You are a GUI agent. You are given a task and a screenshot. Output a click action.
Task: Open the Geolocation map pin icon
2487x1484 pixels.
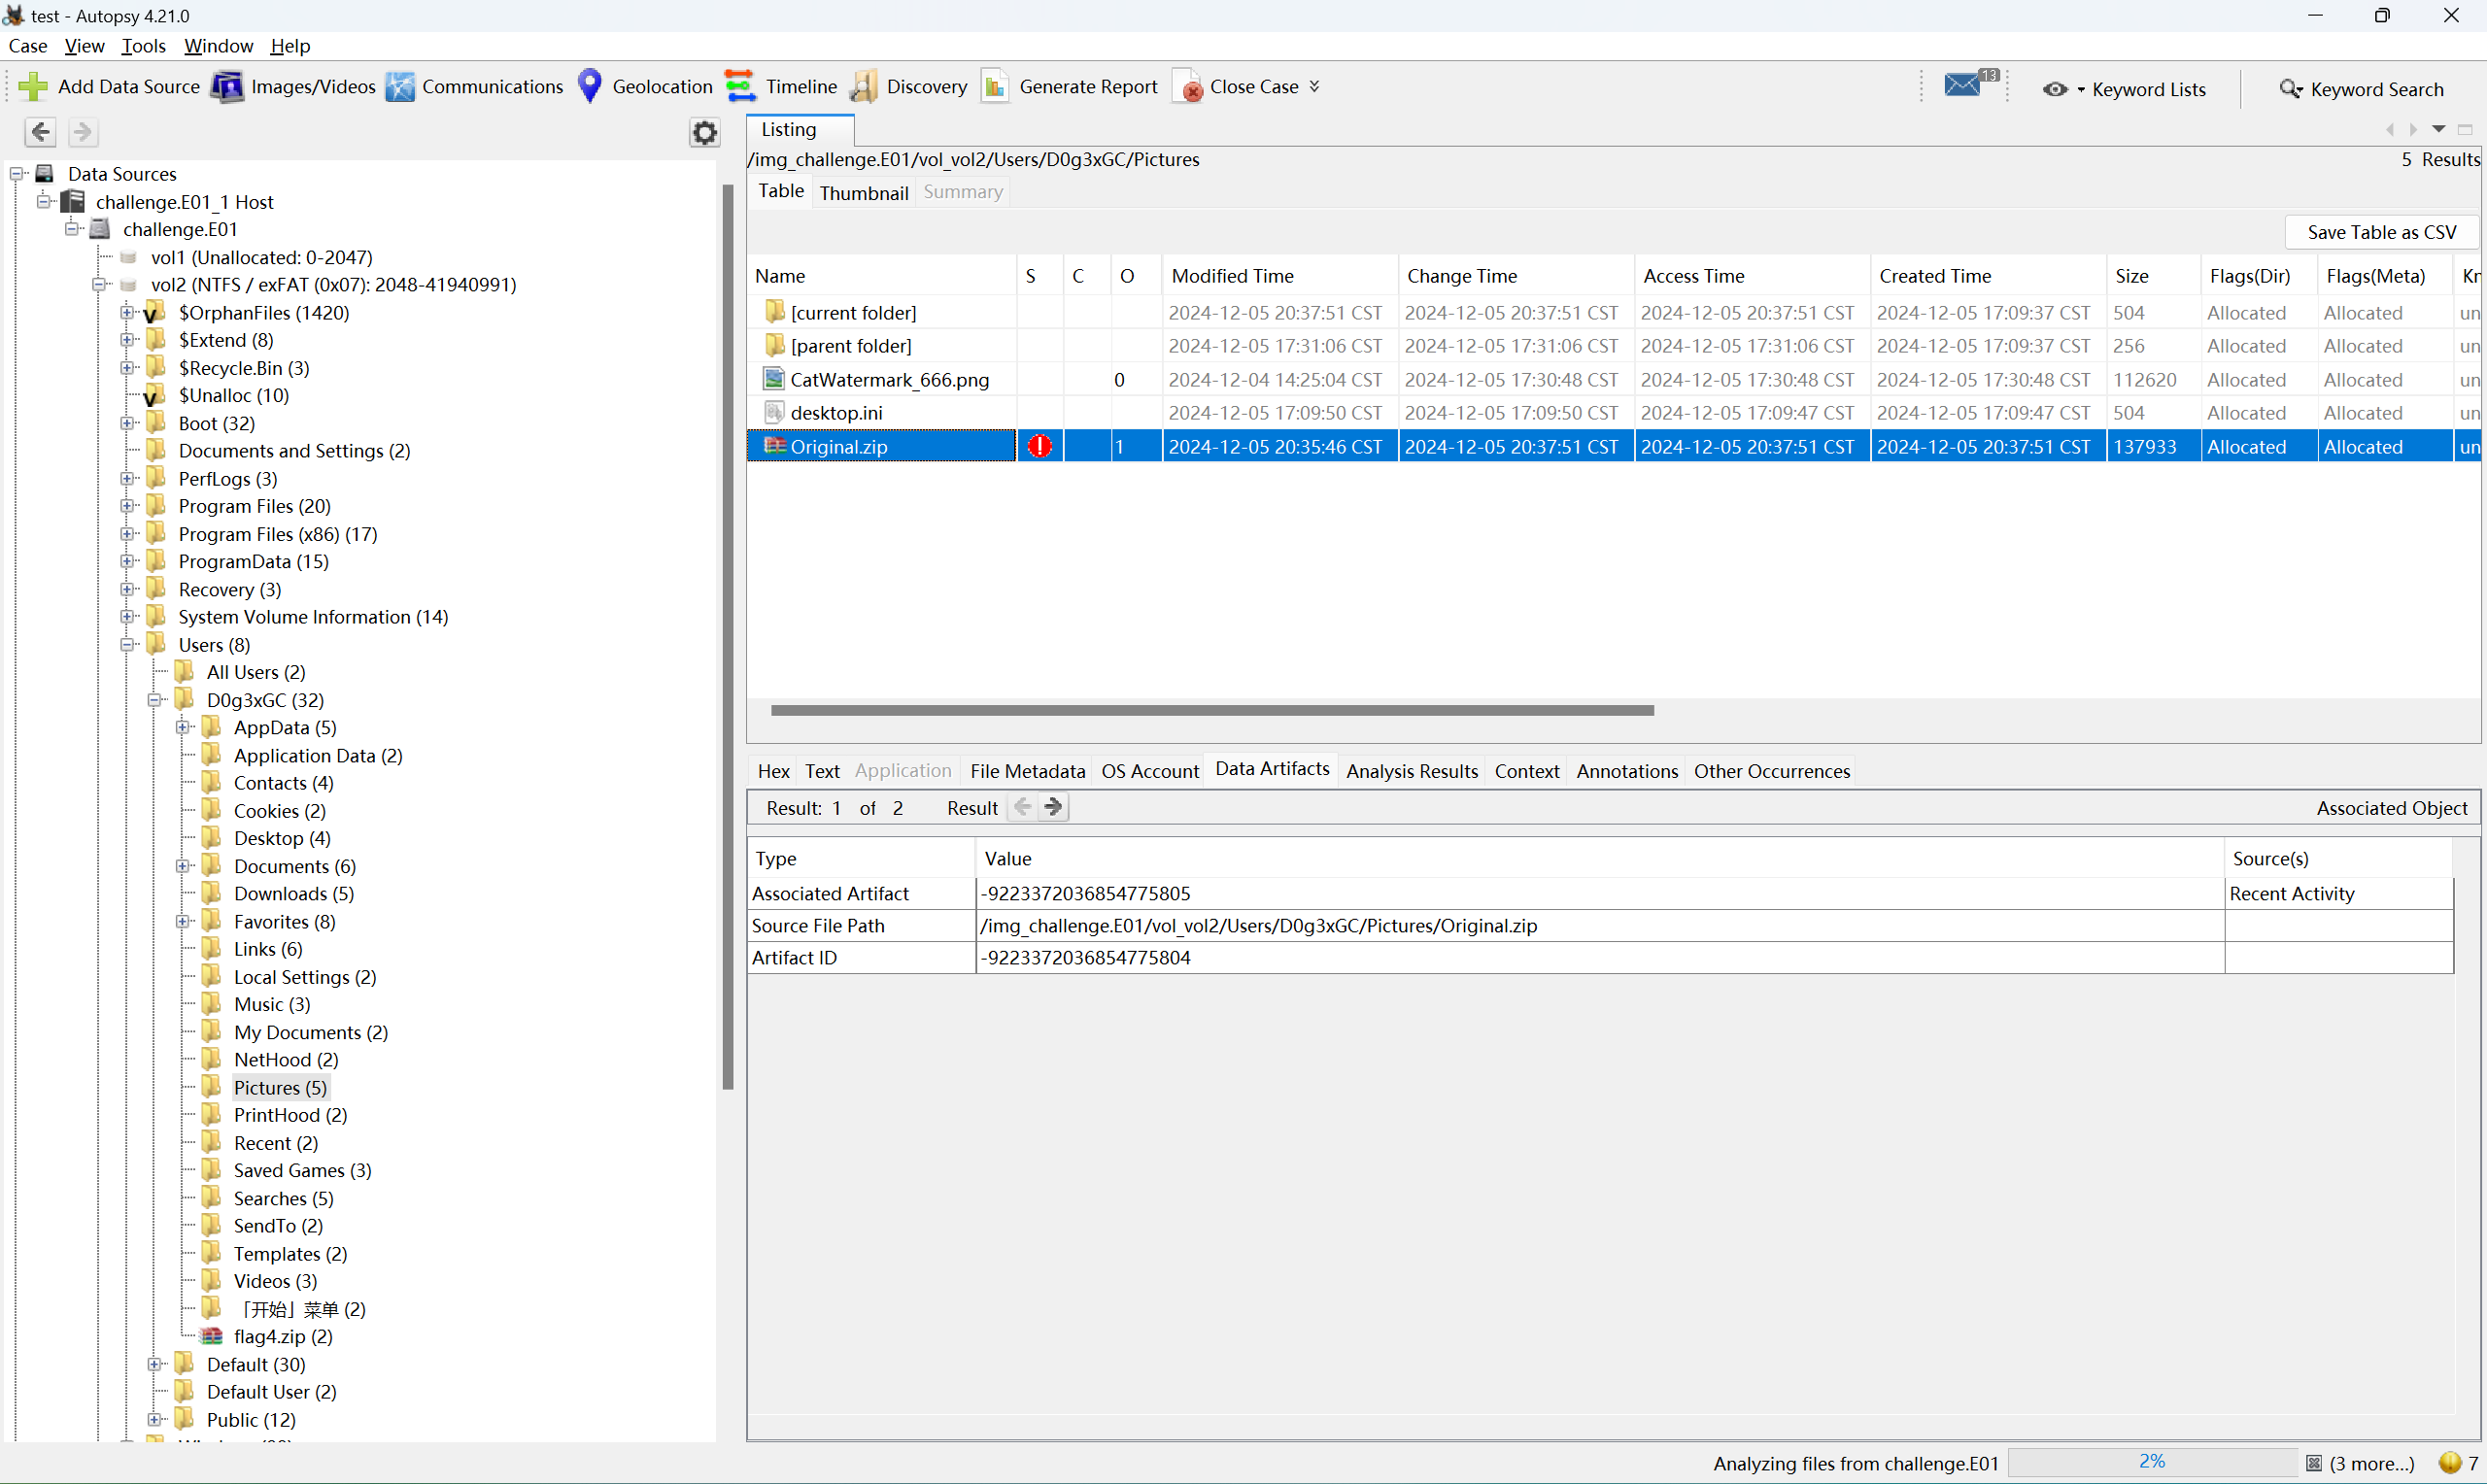tap(590, 87)
